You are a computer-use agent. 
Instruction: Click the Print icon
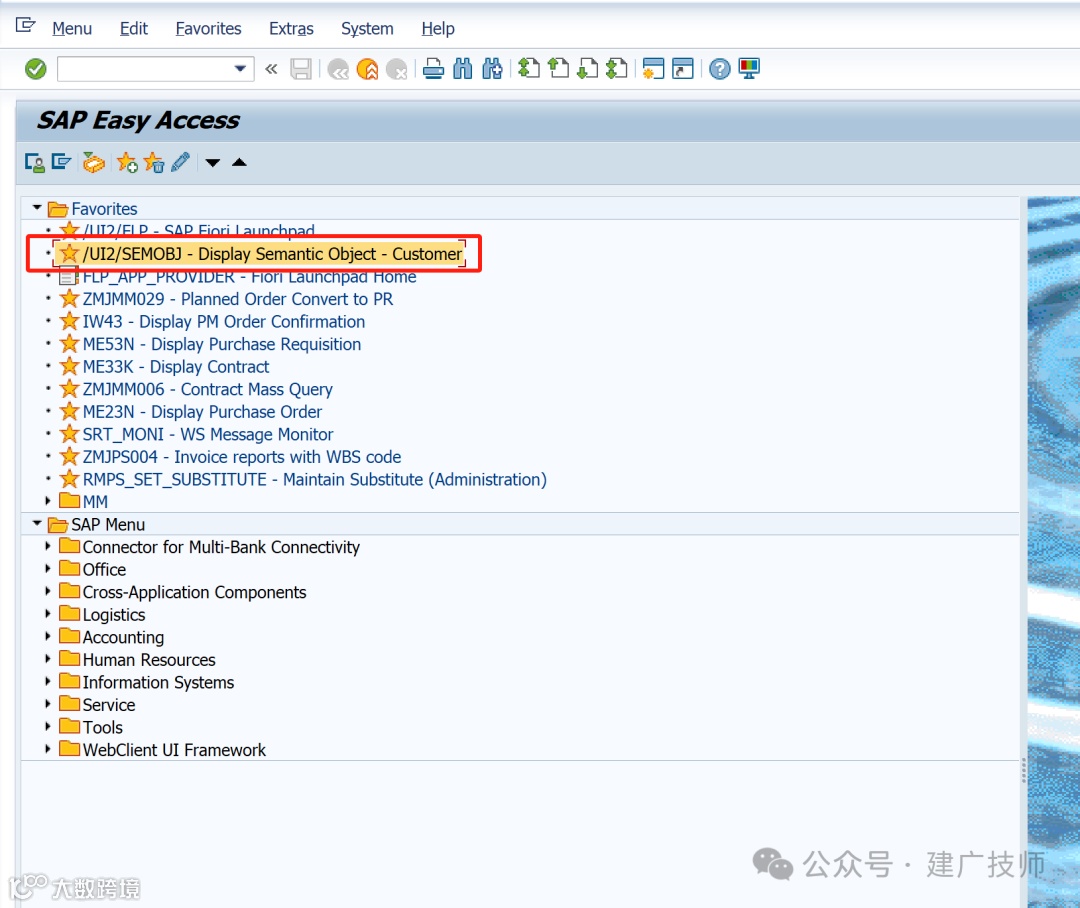433,69
